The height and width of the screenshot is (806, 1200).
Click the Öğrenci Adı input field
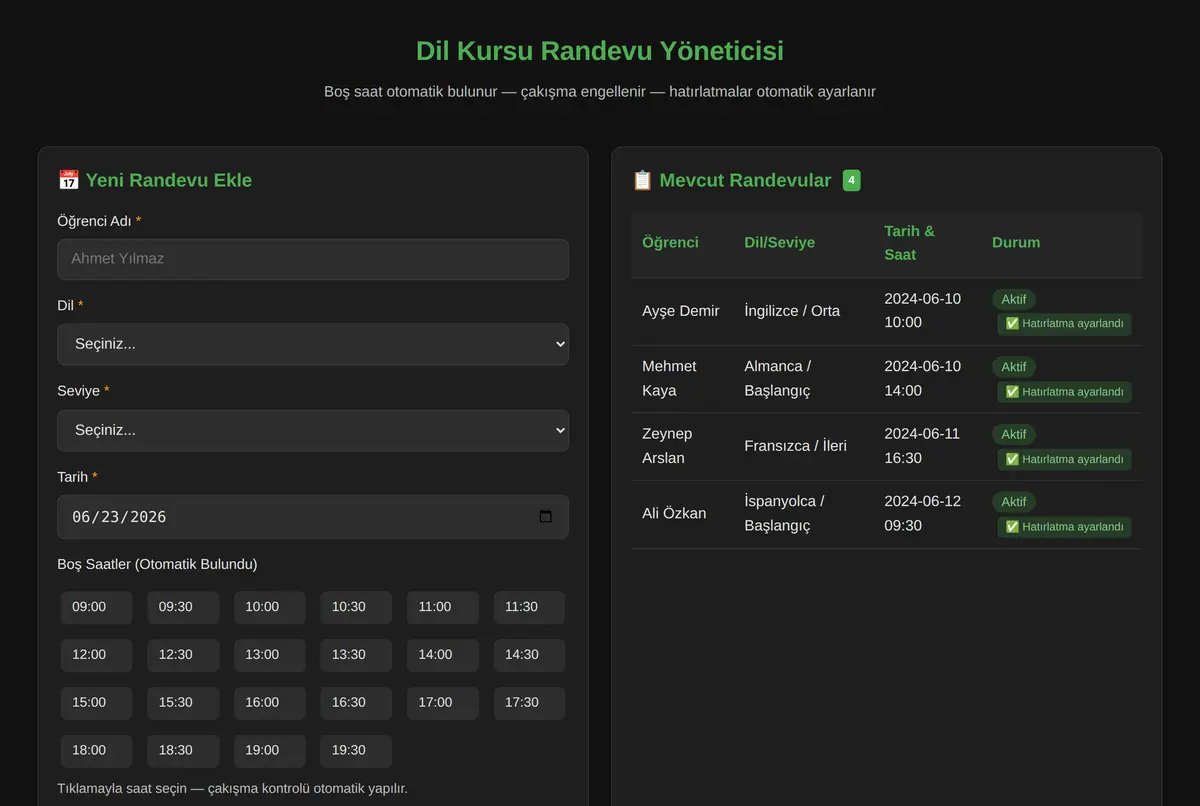[x=313, y=259]
